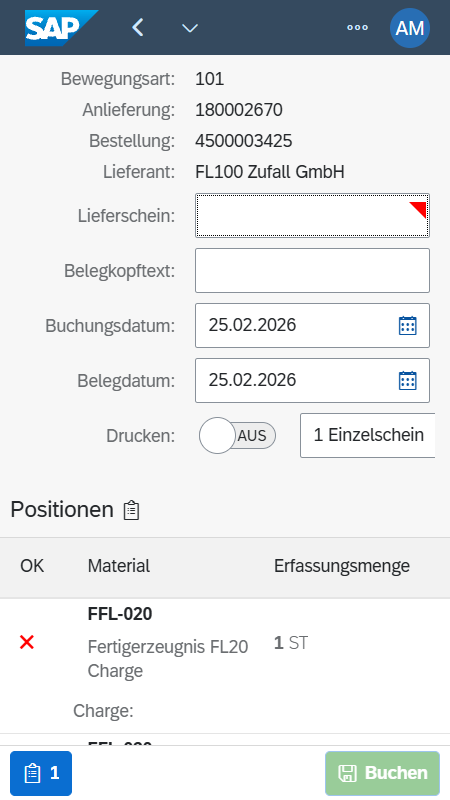Open the AM user avatar menu
Image resolution: width=450 pixels, height=800 pixels.
(x=410, y=28)
